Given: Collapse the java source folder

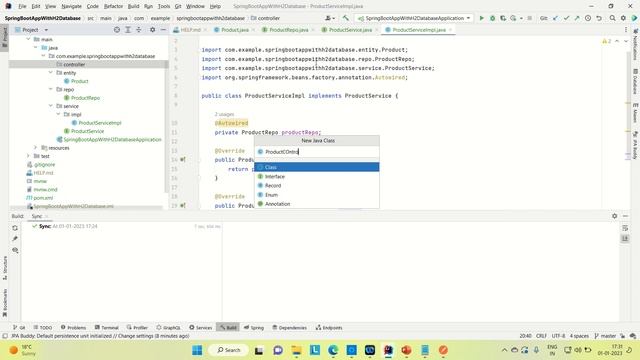Looking at the screenshot, I should 36,48.
